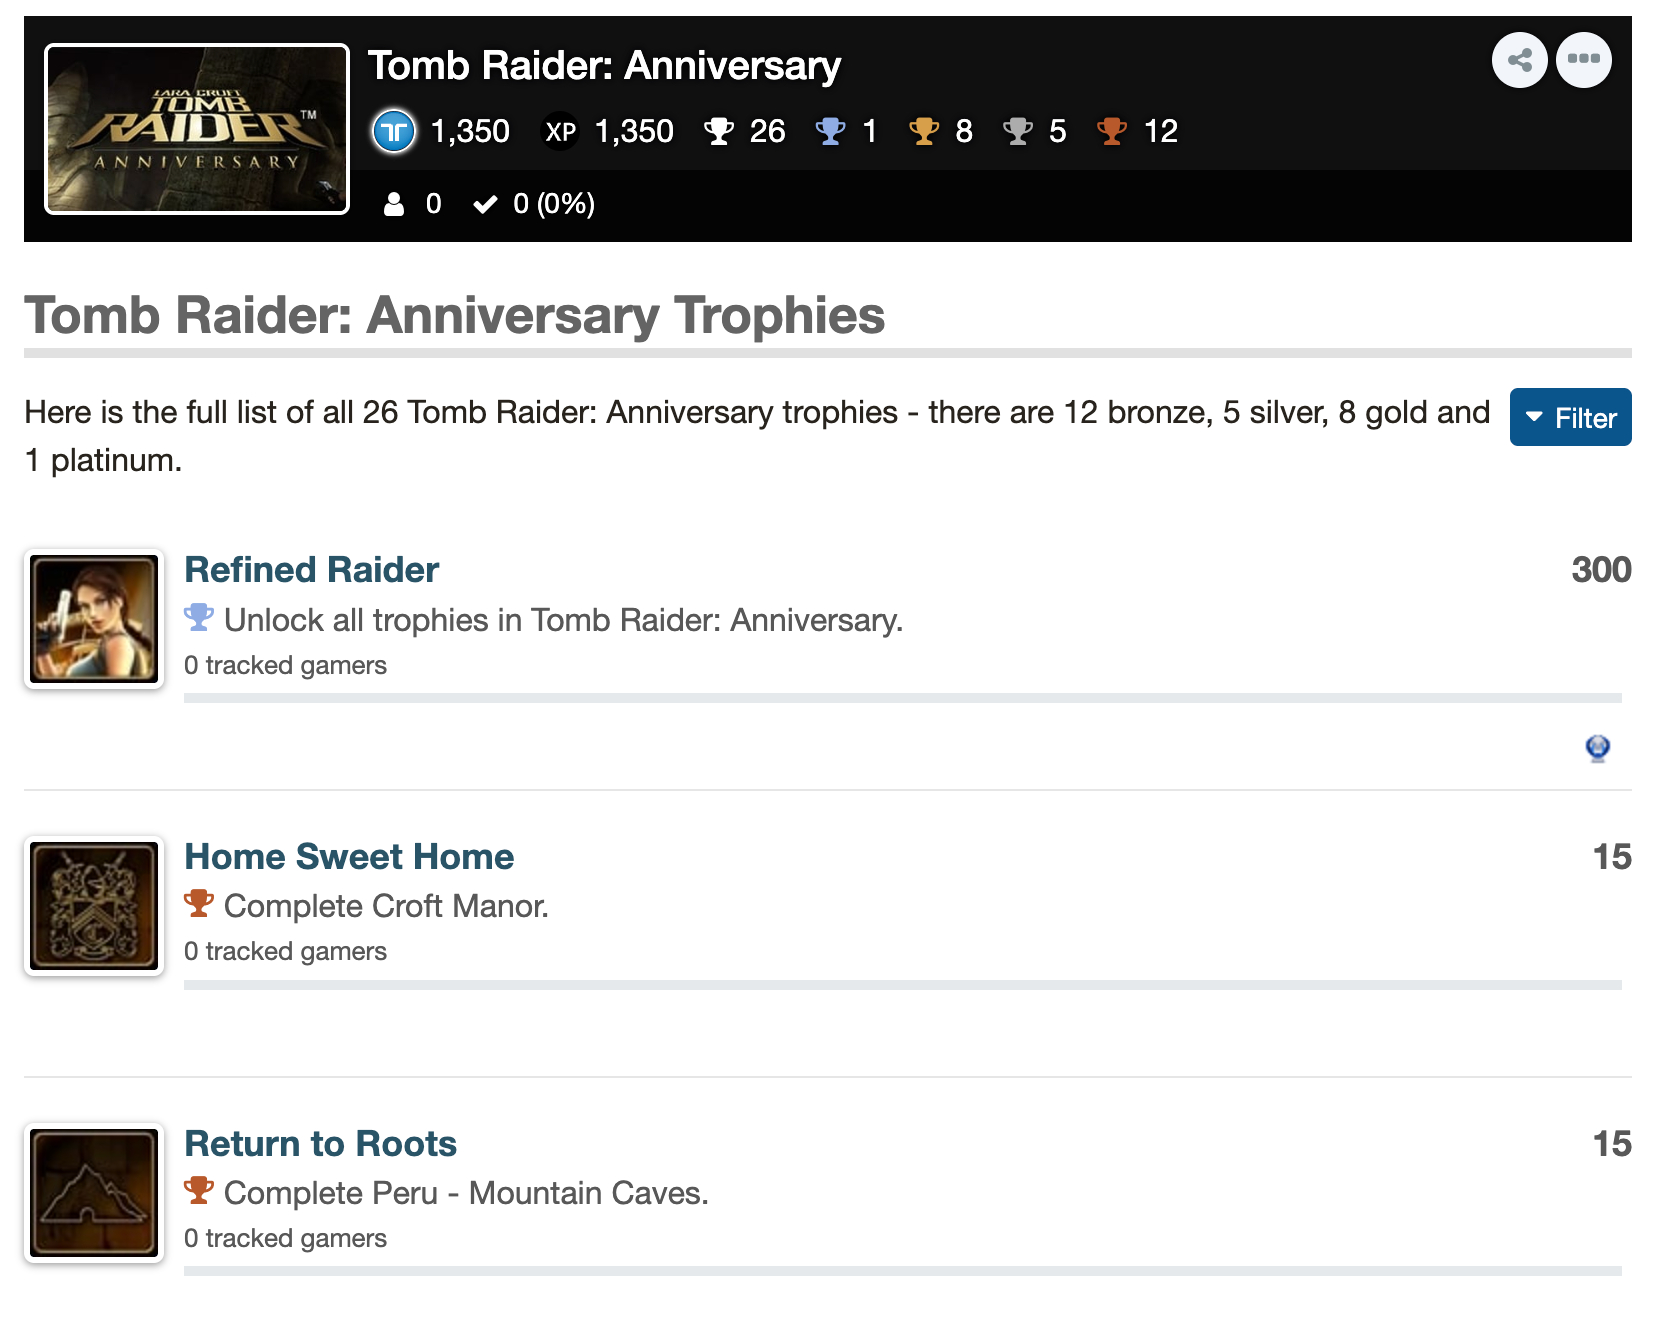Click the XP badge icon
This screenshot has height=1322, width=1662.
560,131
